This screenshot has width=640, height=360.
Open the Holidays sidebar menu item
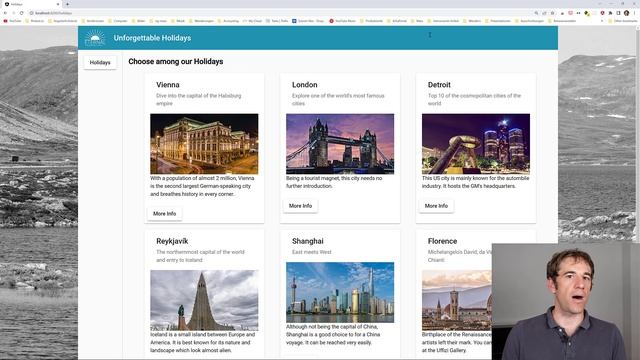100,62
